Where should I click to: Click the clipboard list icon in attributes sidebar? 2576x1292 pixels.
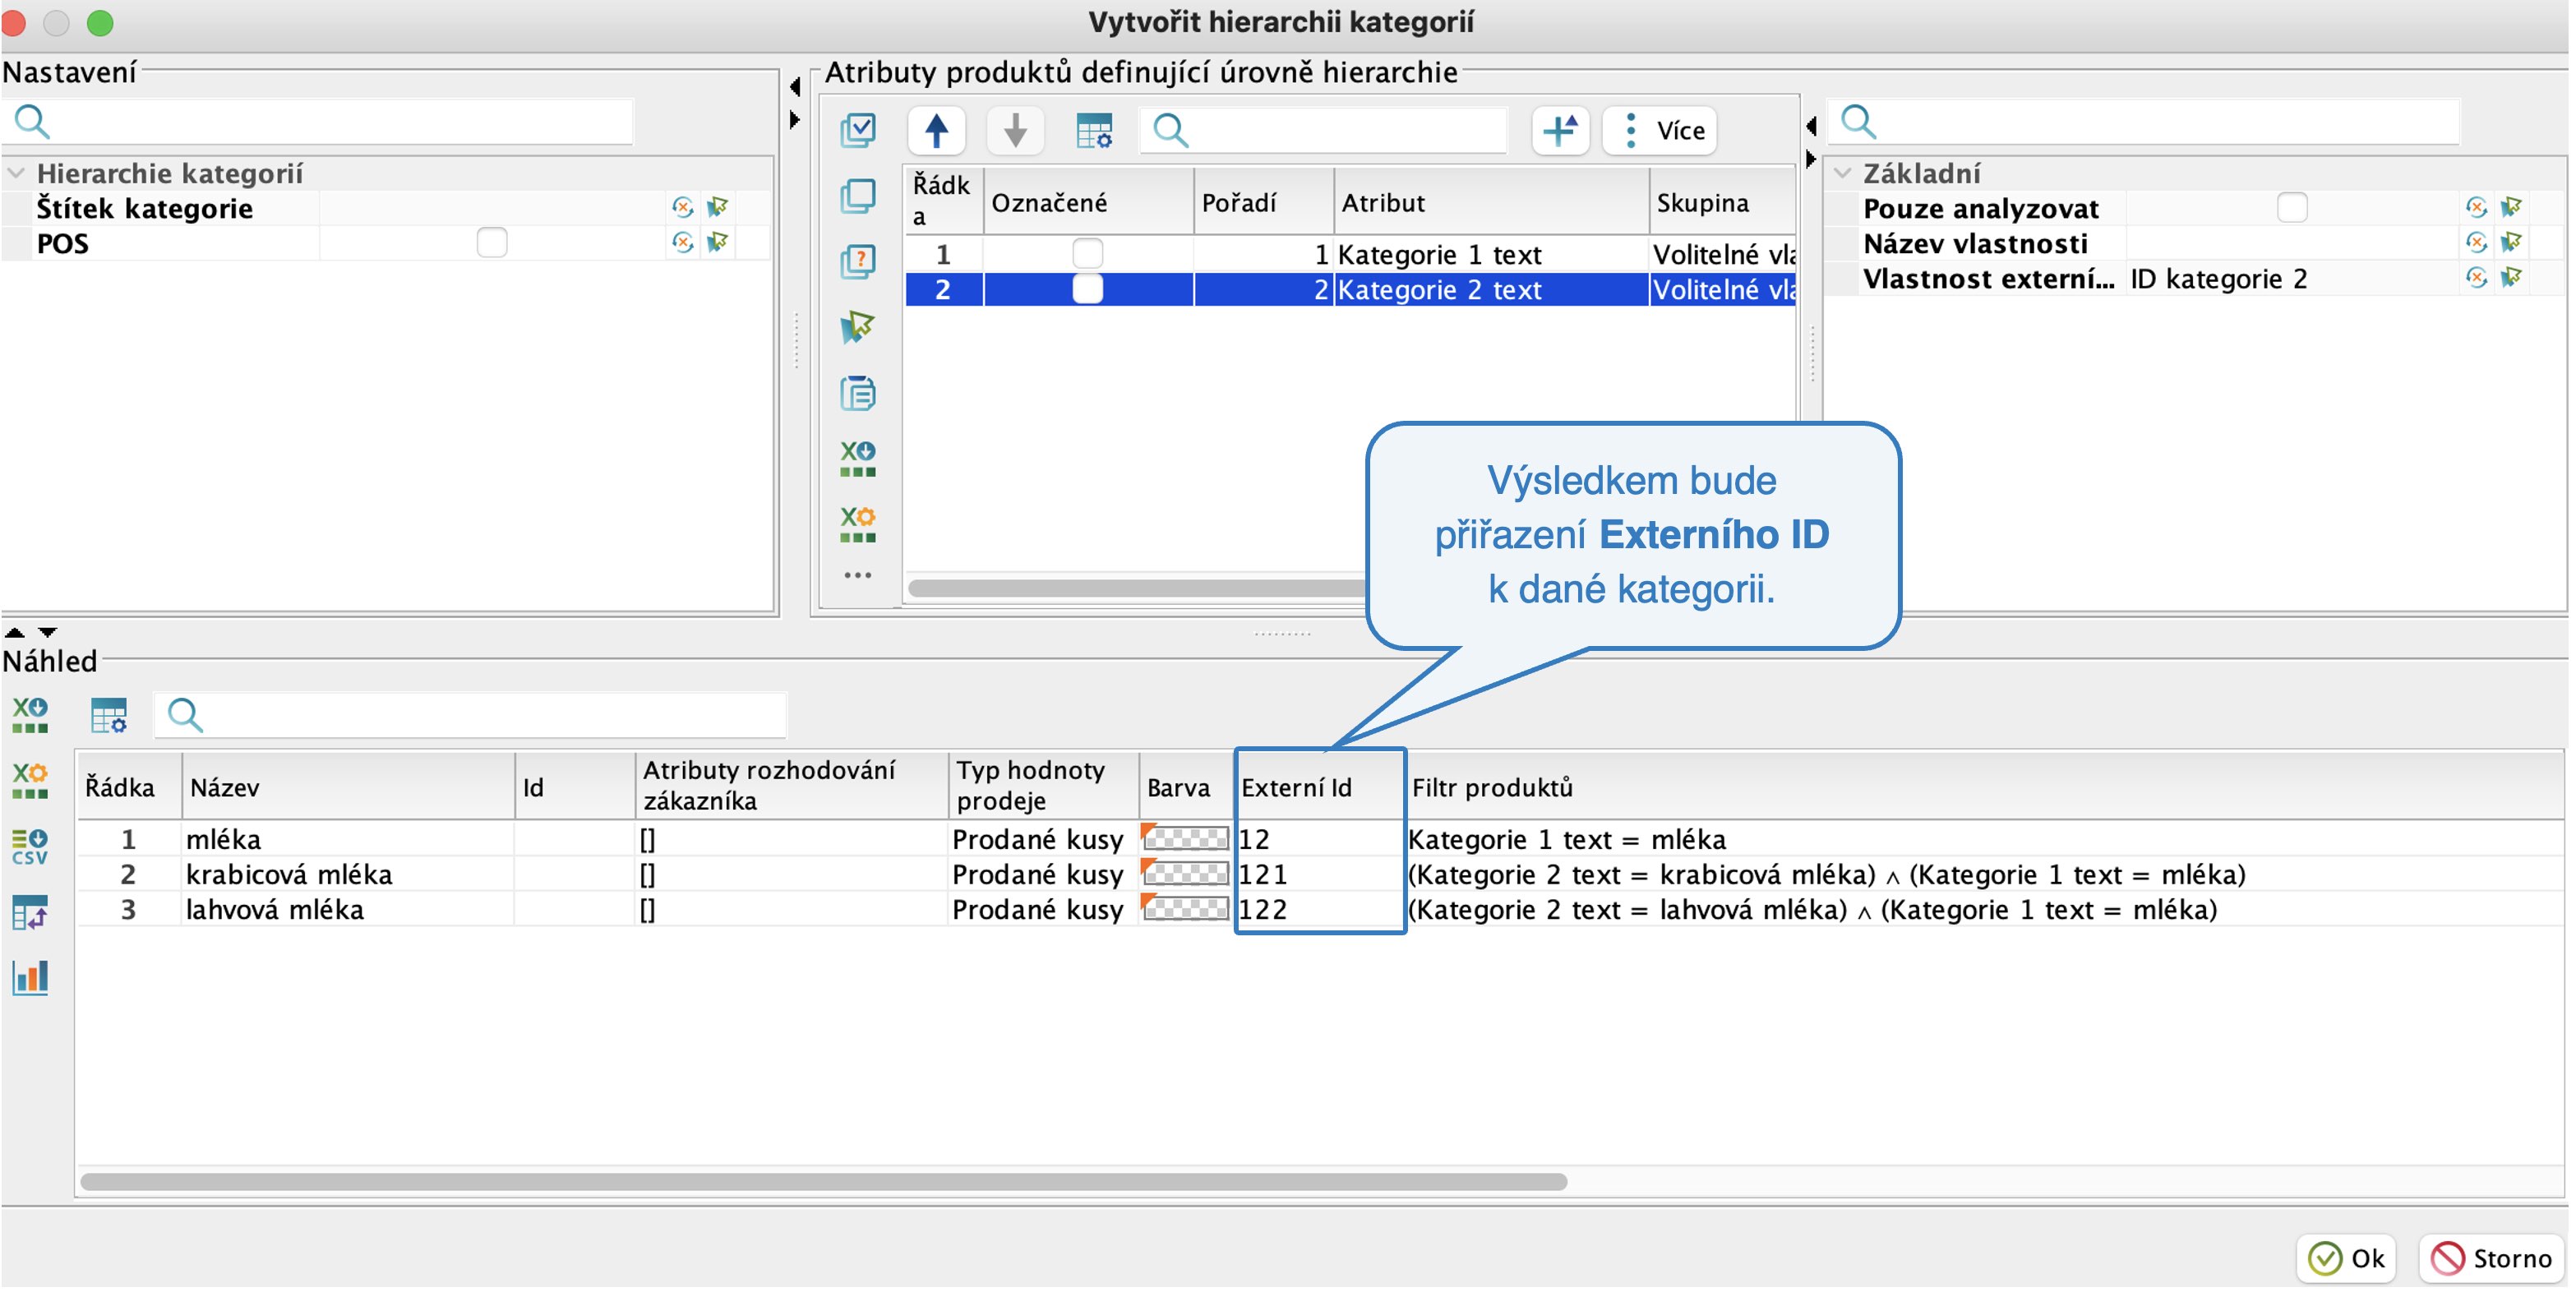click(857, 392)
